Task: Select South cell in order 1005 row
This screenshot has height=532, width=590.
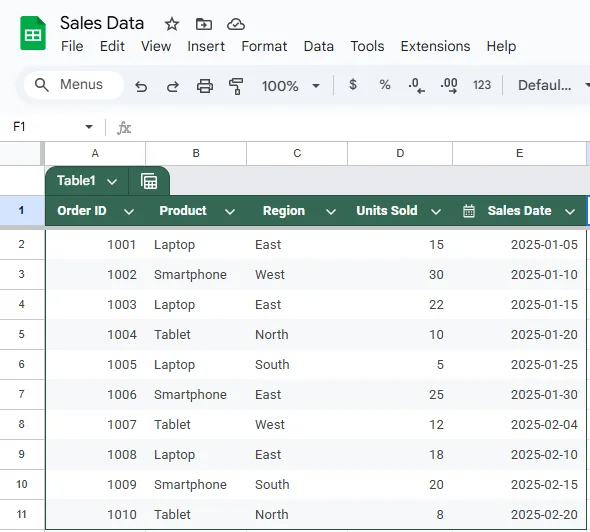Action: pos(297,365)
